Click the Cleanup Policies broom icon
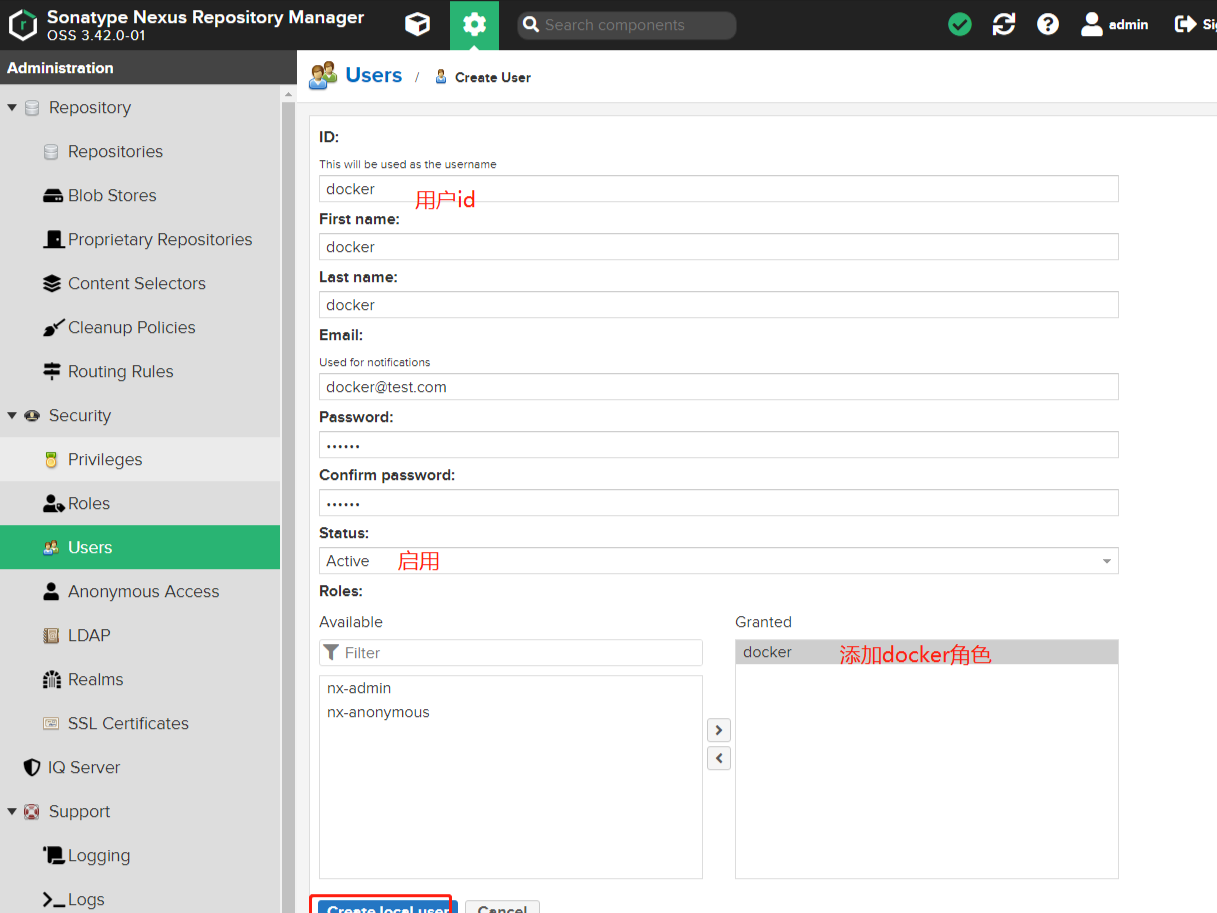The width and height of the screenshot is (1217, 913). 53,328
